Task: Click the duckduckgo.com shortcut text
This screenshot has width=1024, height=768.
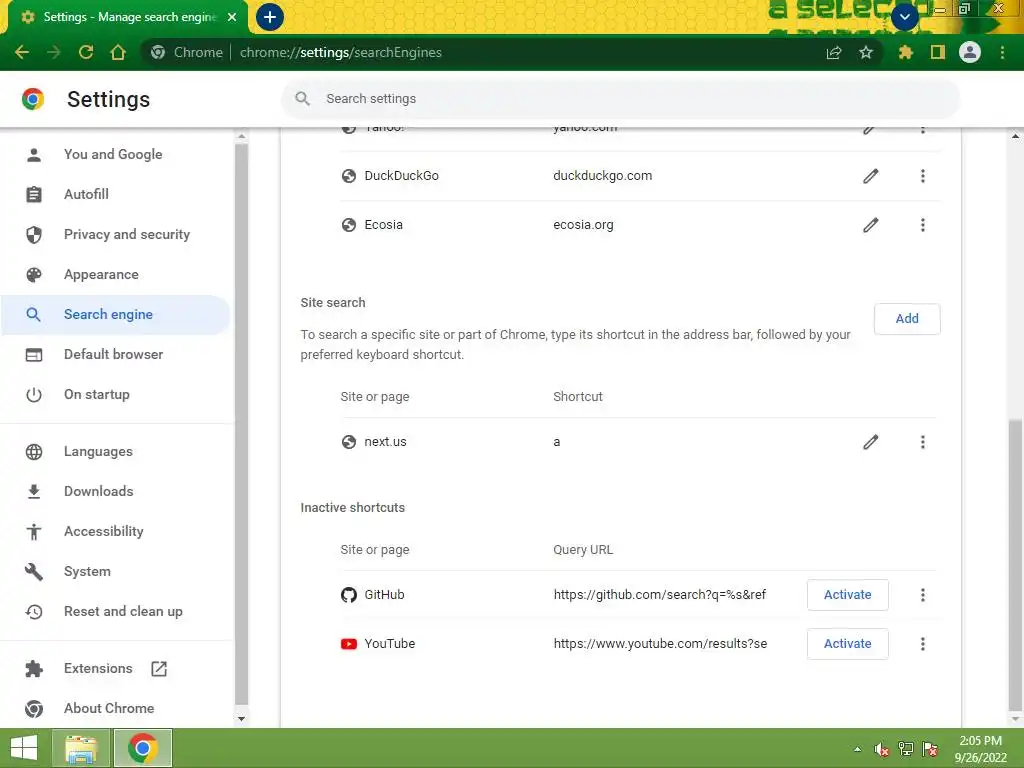Action: pyautogui.click(x=602, y=176)
